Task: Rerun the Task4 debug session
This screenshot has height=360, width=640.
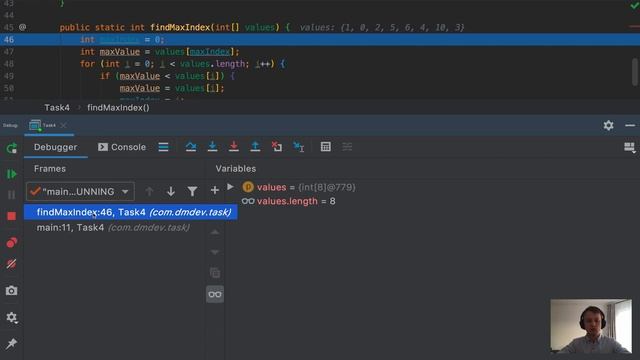Action: pos(11,148)
